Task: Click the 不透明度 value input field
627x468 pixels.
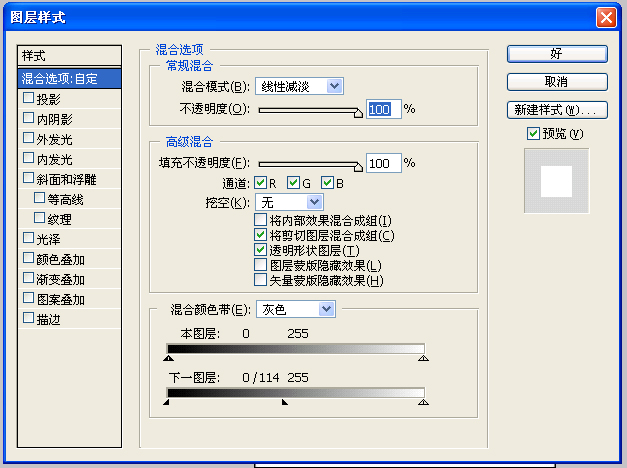Action: pyautogui.click(x=383, y=109)
